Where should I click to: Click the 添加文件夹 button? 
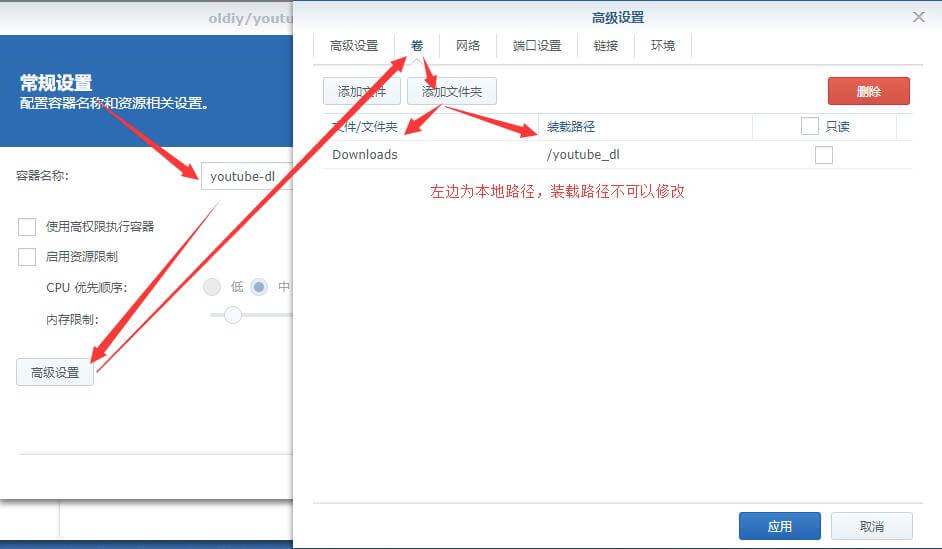pos(452,91)
